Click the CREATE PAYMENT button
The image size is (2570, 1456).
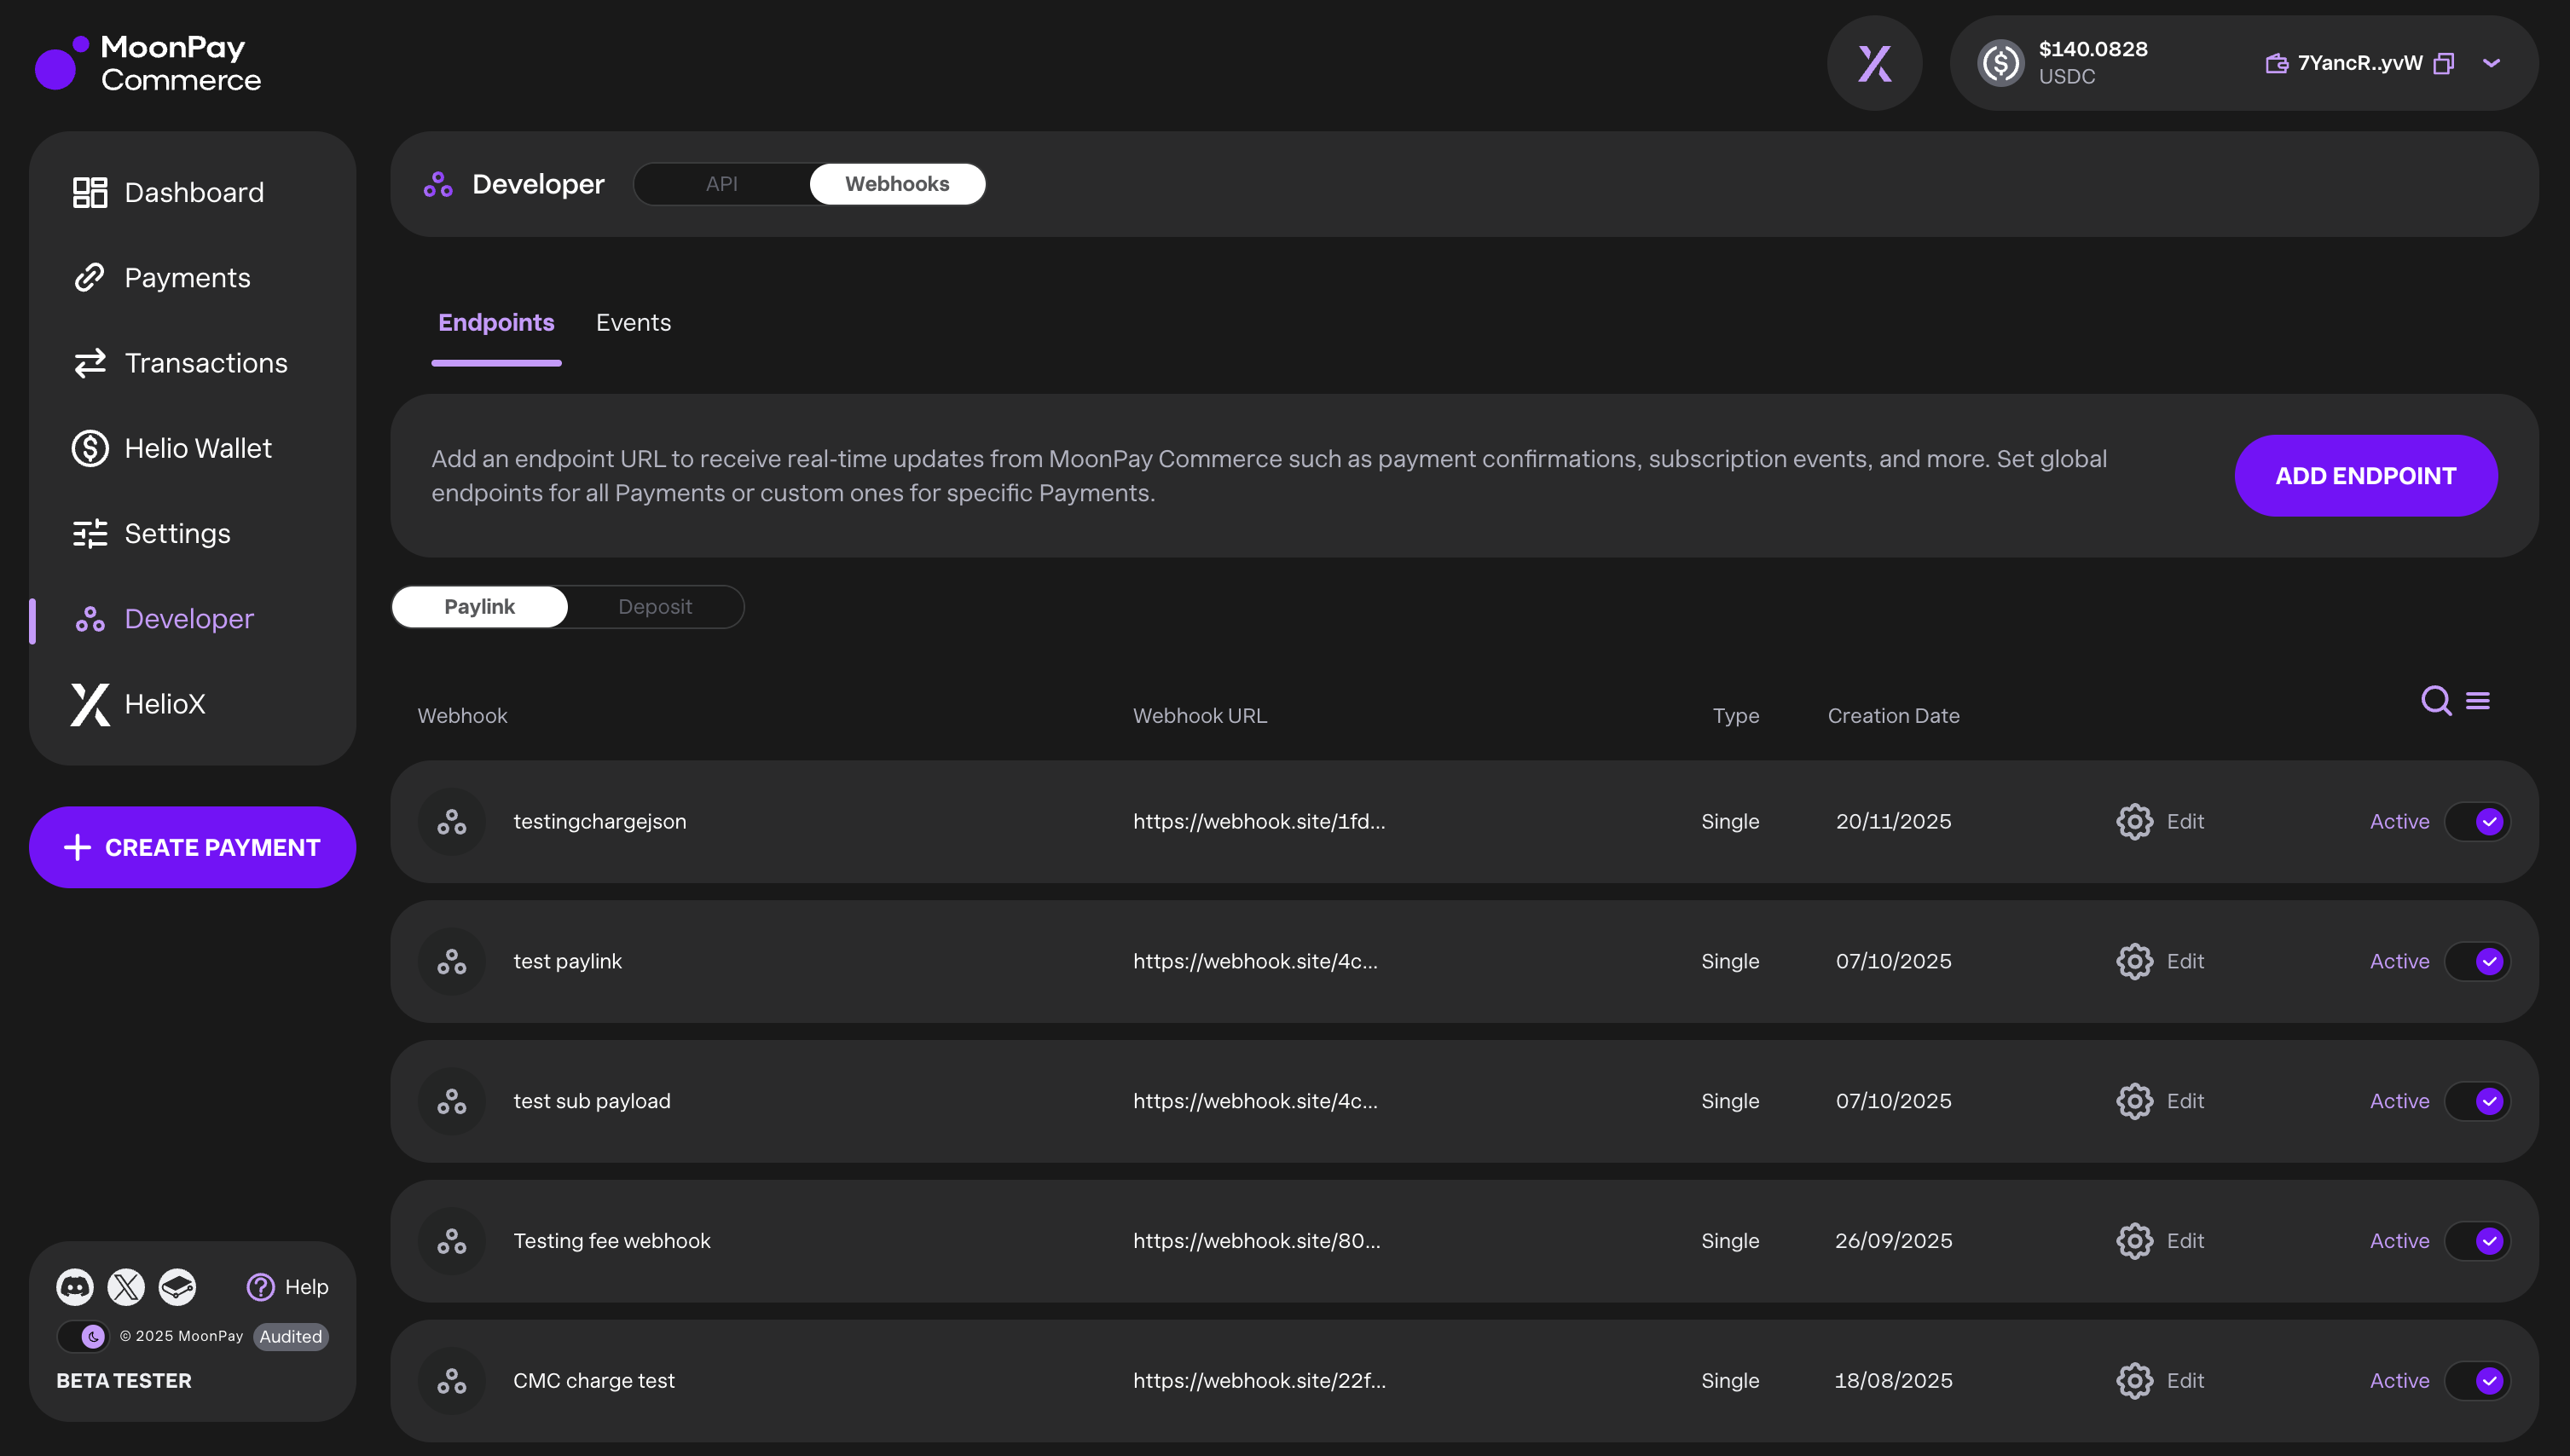193,847
